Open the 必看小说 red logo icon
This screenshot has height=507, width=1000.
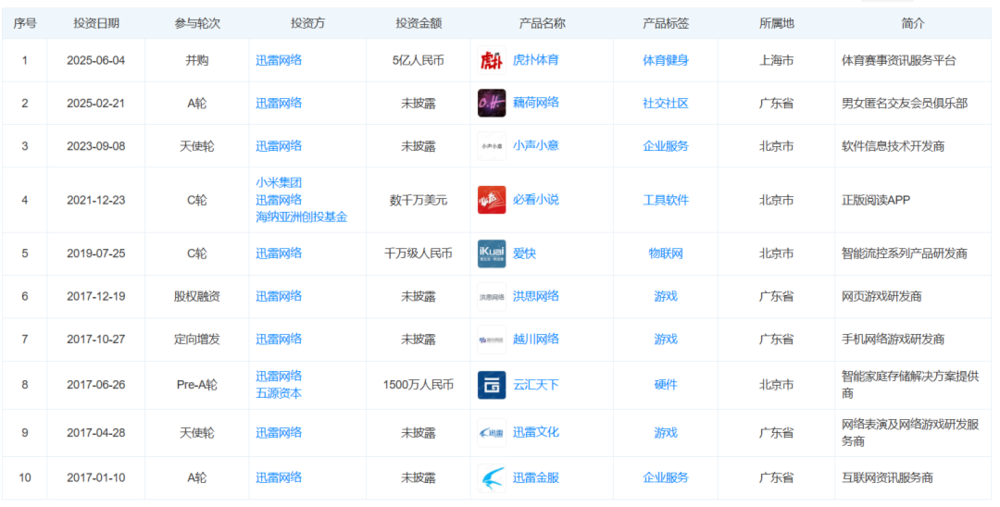491,200
